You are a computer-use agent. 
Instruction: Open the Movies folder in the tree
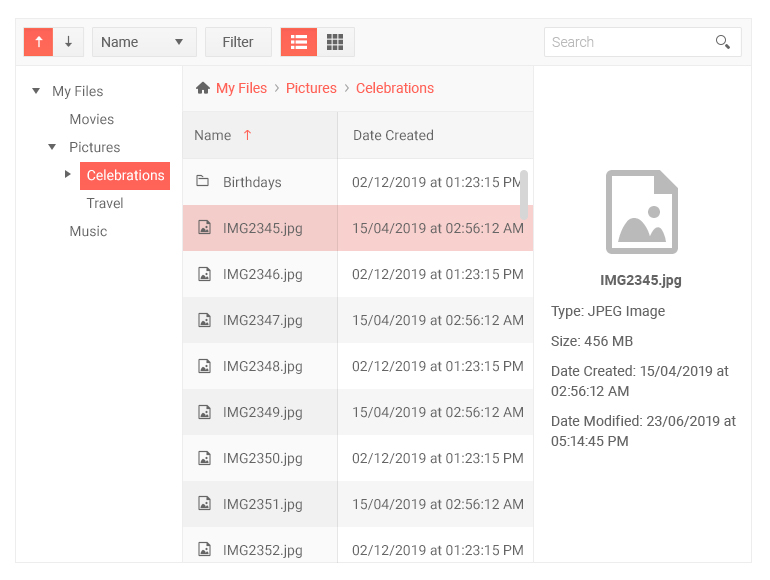pyautogui.click(x=92, y=119)
